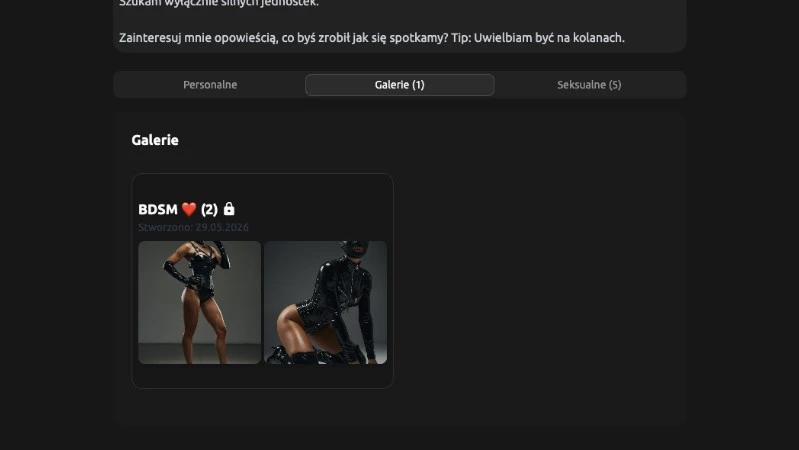Open the BDSM gallery title
This screenshot has width=799, height=450.
pos(178,209)
